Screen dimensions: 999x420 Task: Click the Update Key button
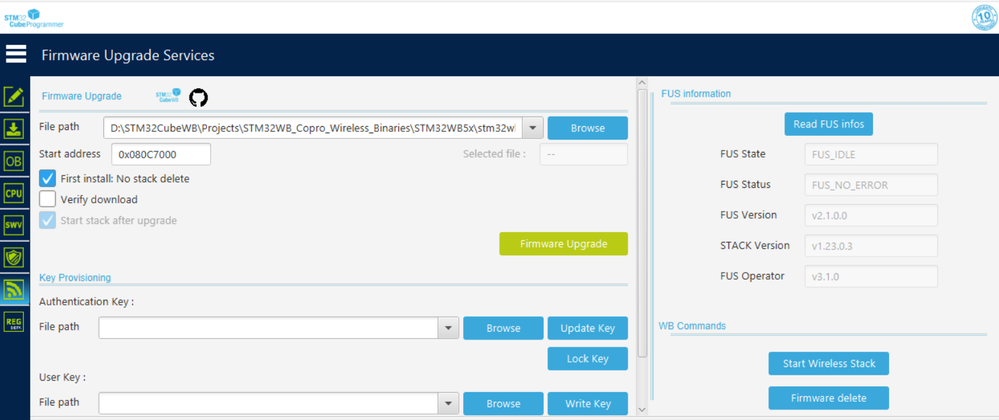[587, 328]
